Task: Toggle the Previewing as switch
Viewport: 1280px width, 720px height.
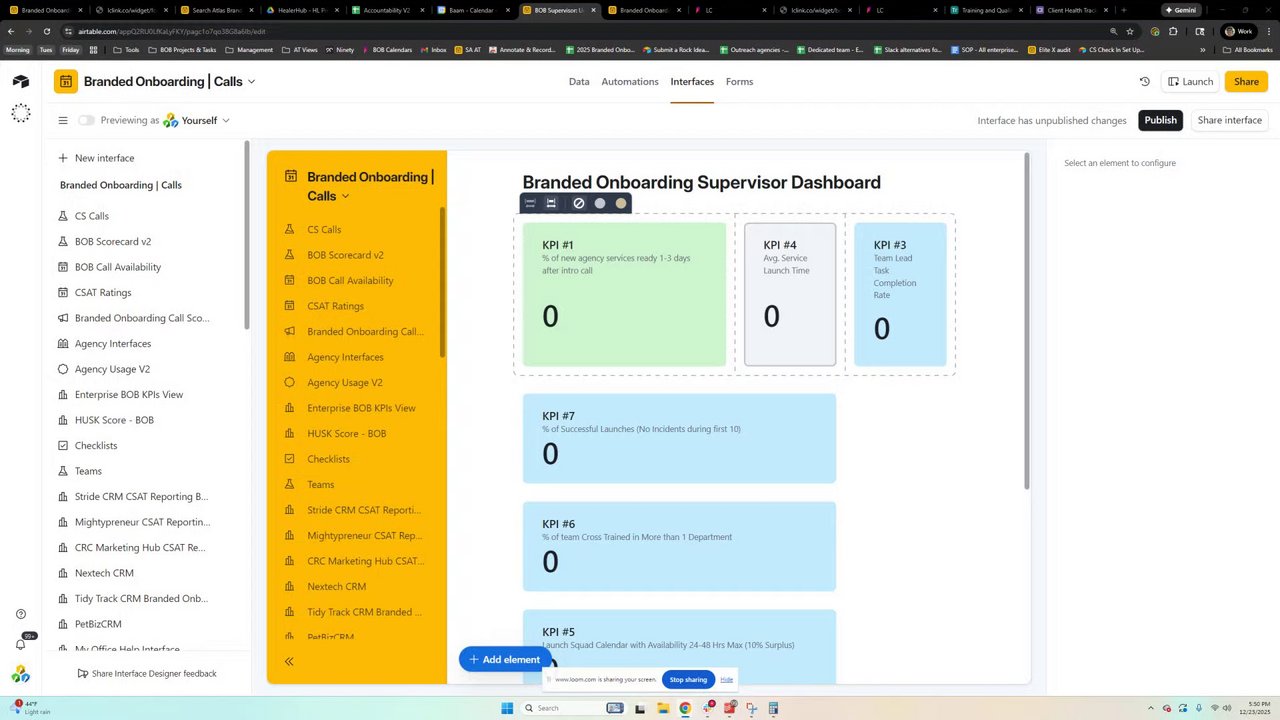Action: tap(87, 120)
